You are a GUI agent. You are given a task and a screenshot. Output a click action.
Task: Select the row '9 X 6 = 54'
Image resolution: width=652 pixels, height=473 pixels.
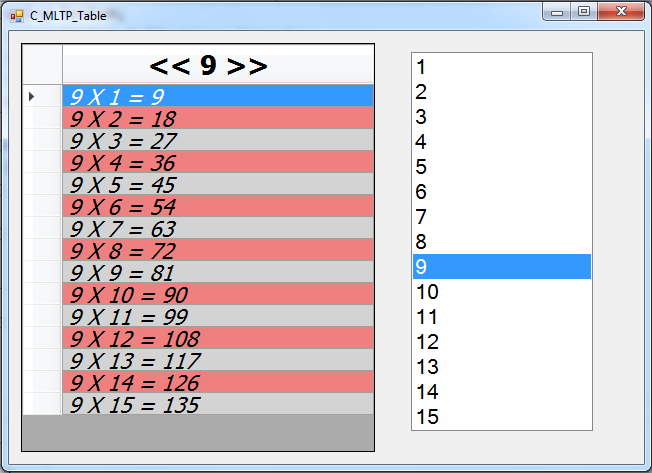pos(218,206)
